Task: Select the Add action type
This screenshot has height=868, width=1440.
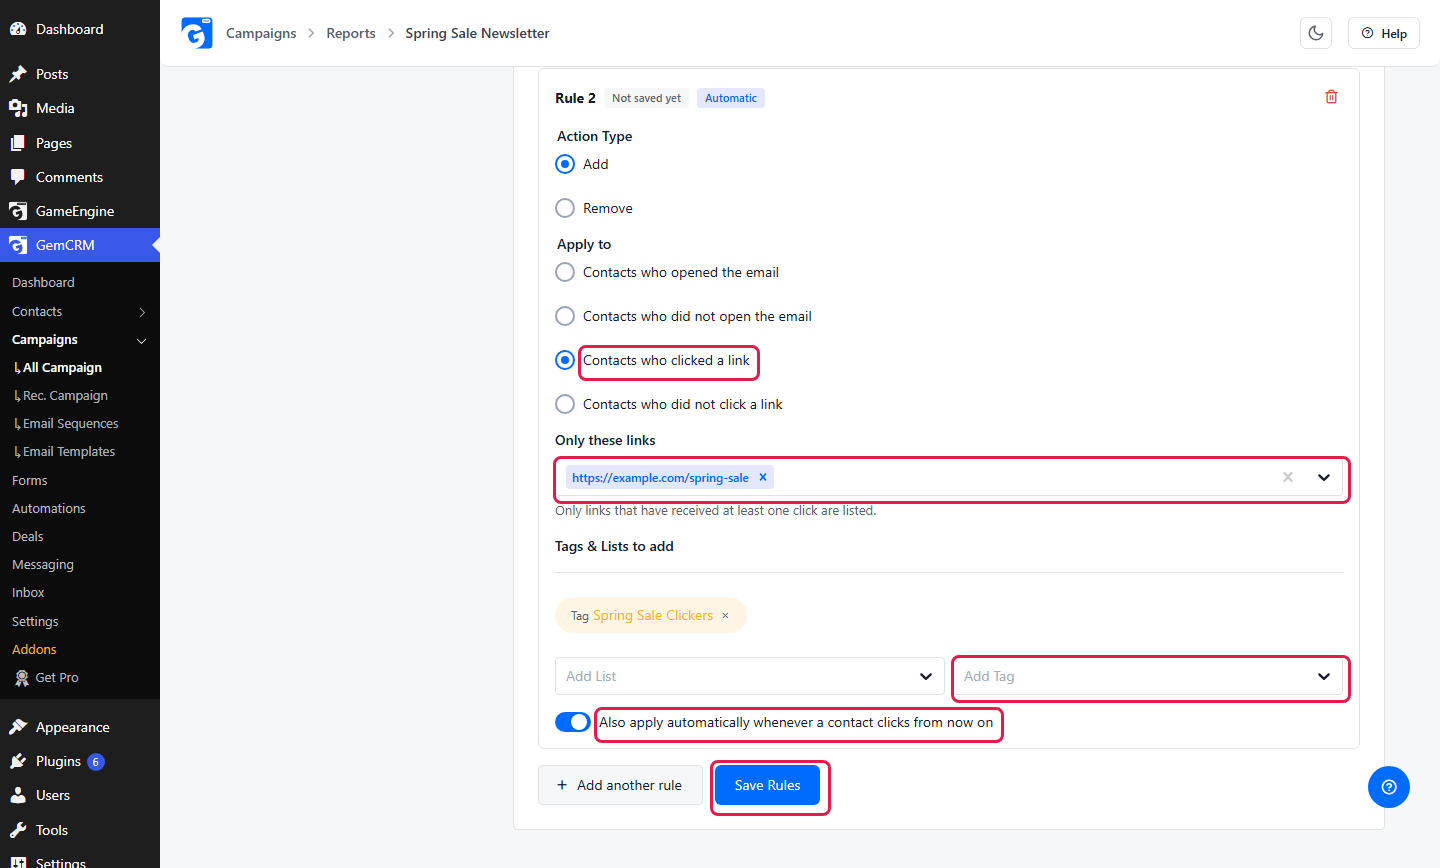Action: 565,164
